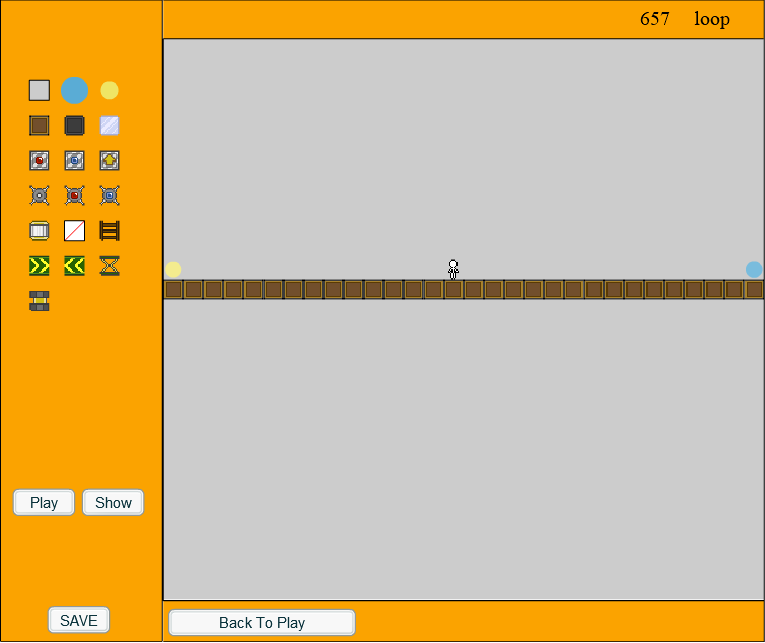The width and height of the screenshot is (765, 643).
Task: Pick the brown ladder tile
Action: tap(109, 231)
